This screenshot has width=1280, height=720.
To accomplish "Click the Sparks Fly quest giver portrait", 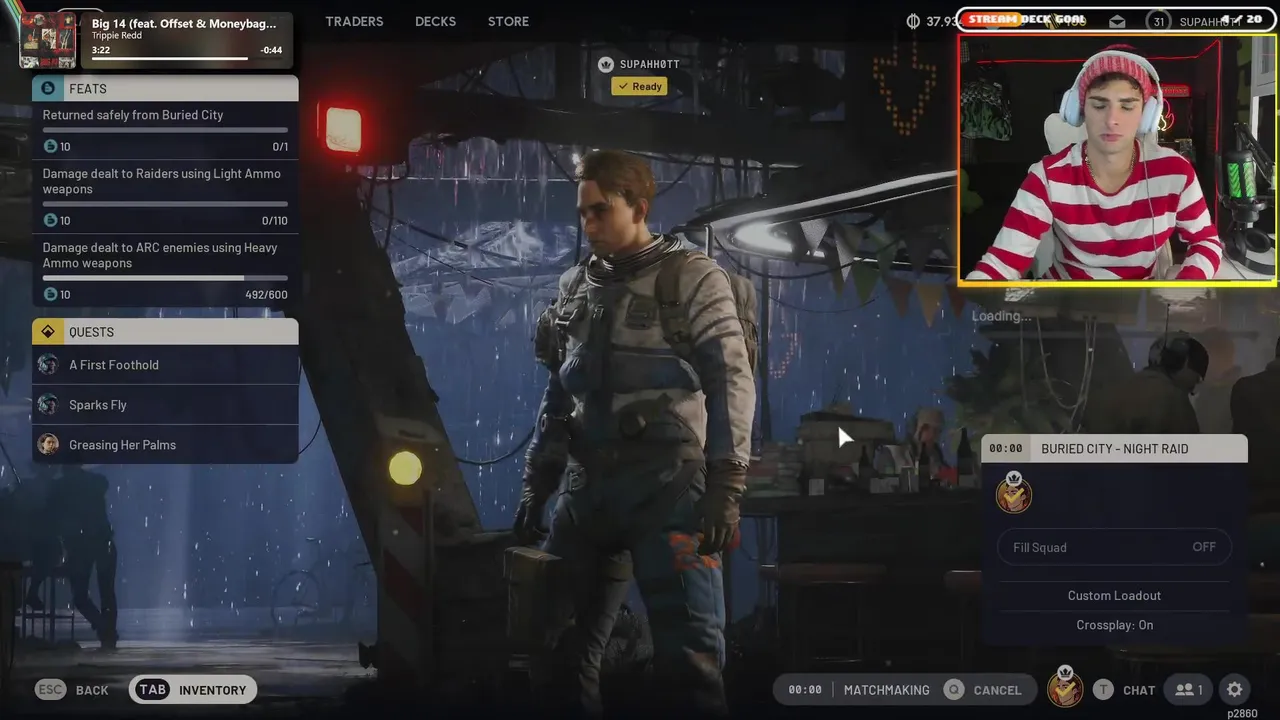I will pos(48,405).
